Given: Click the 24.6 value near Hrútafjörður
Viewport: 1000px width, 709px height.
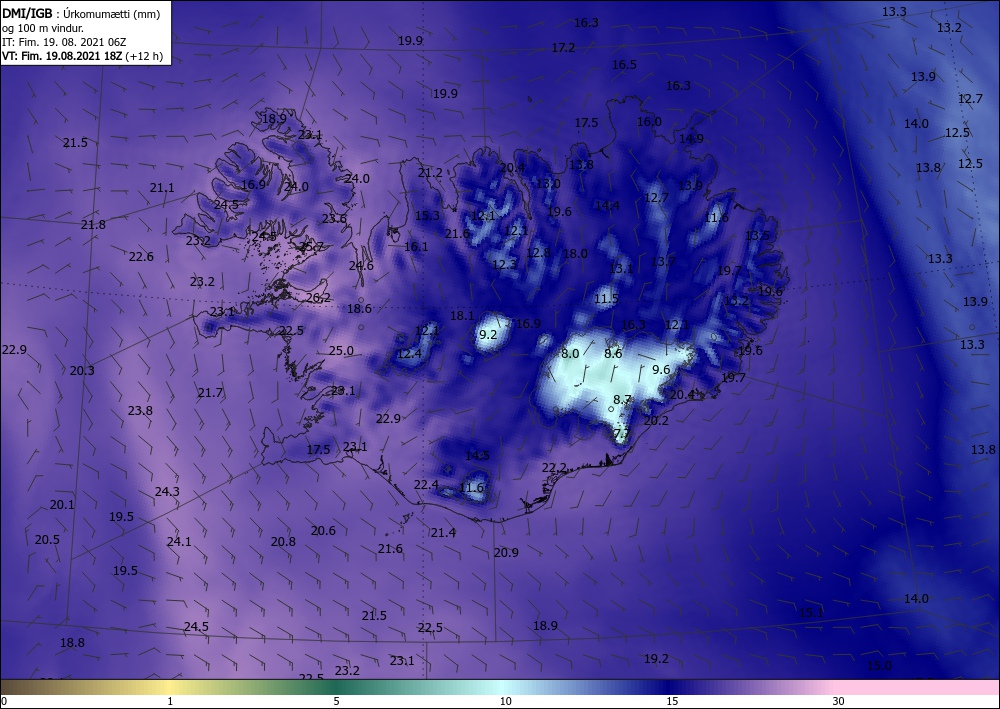Looking at the screenshot, I should (361, 266).
